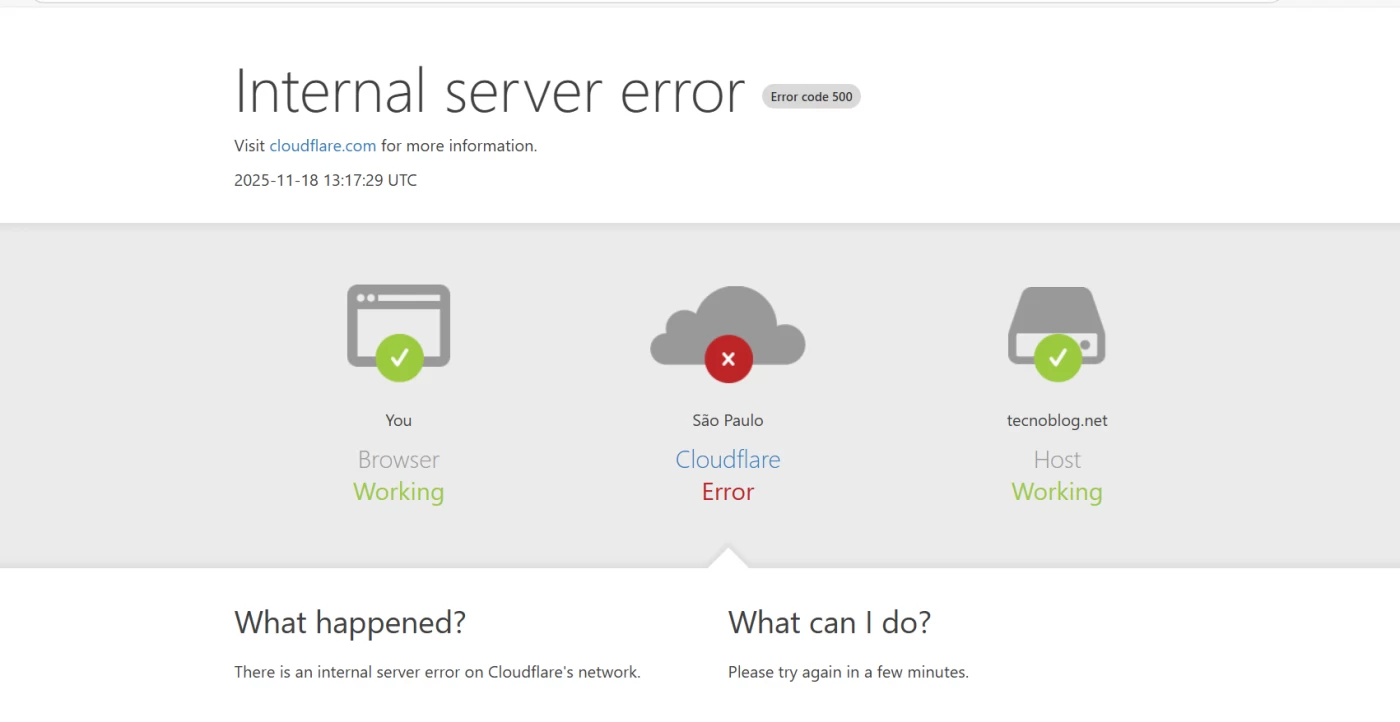Click the Internal server error heading
1400x722 pixels.
point(489,91)
